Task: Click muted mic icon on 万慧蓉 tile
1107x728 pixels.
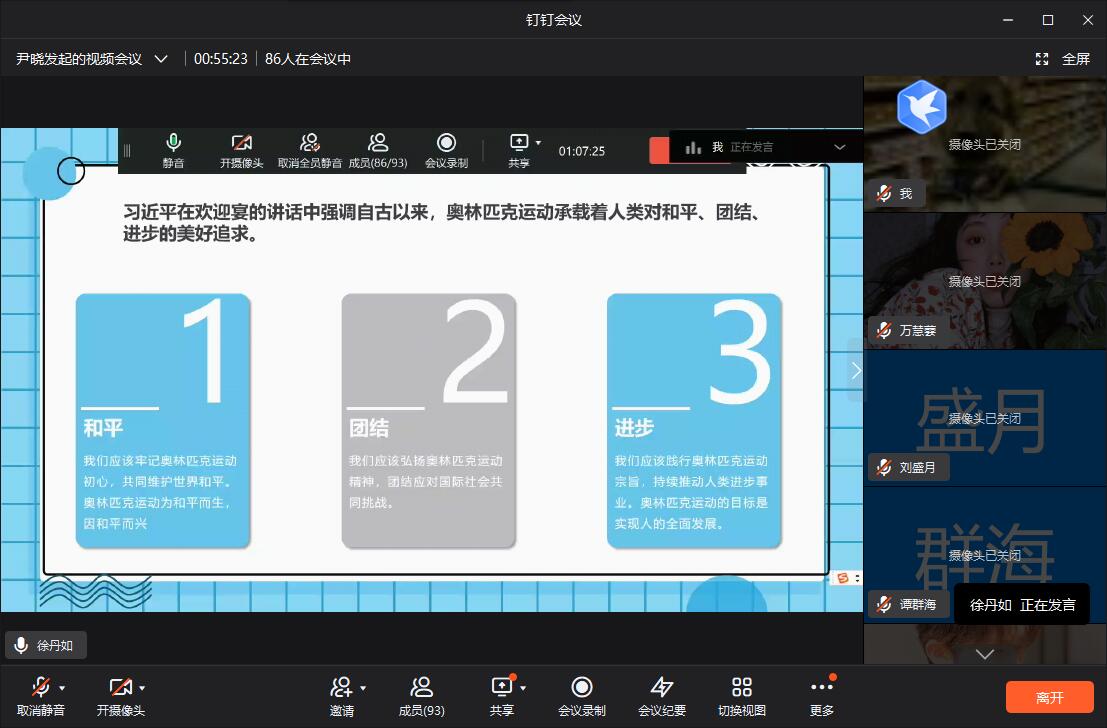Action: [884, 330]
